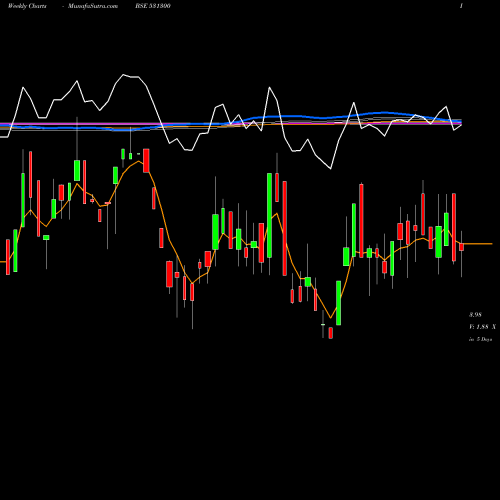Image resolution: width=500 pixels, height=500 pixels.
Task: Click the tallest green candle mid-chart
Action: 269,215
